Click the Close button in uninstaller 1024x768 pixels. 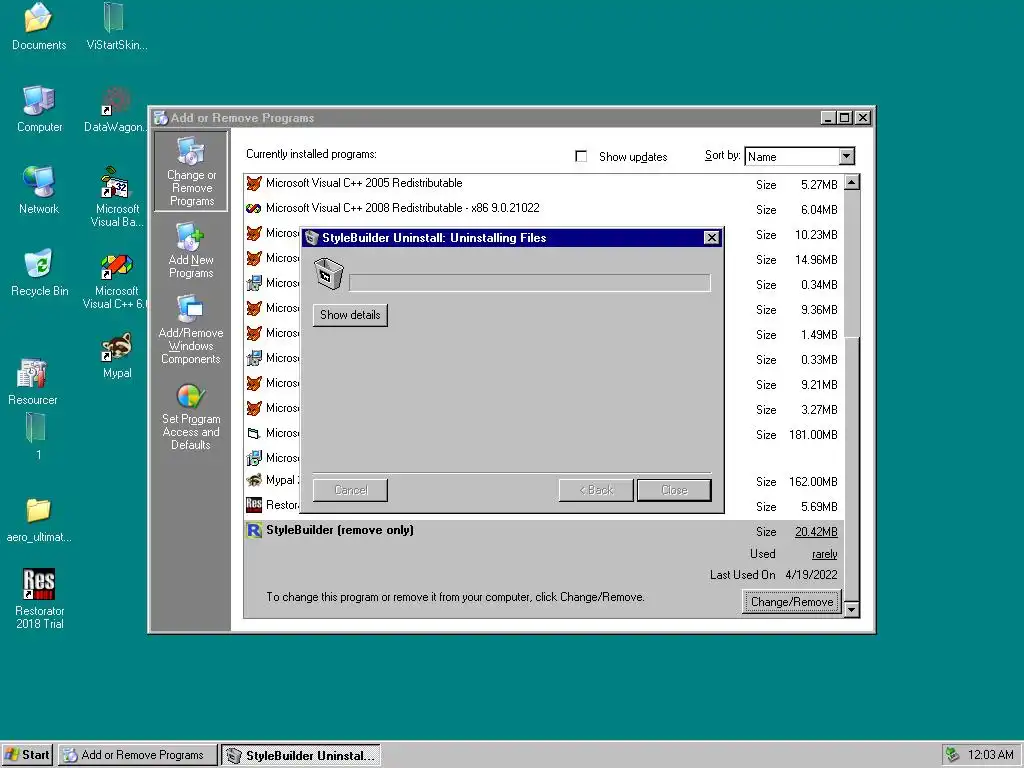click(x=674, y=490)
